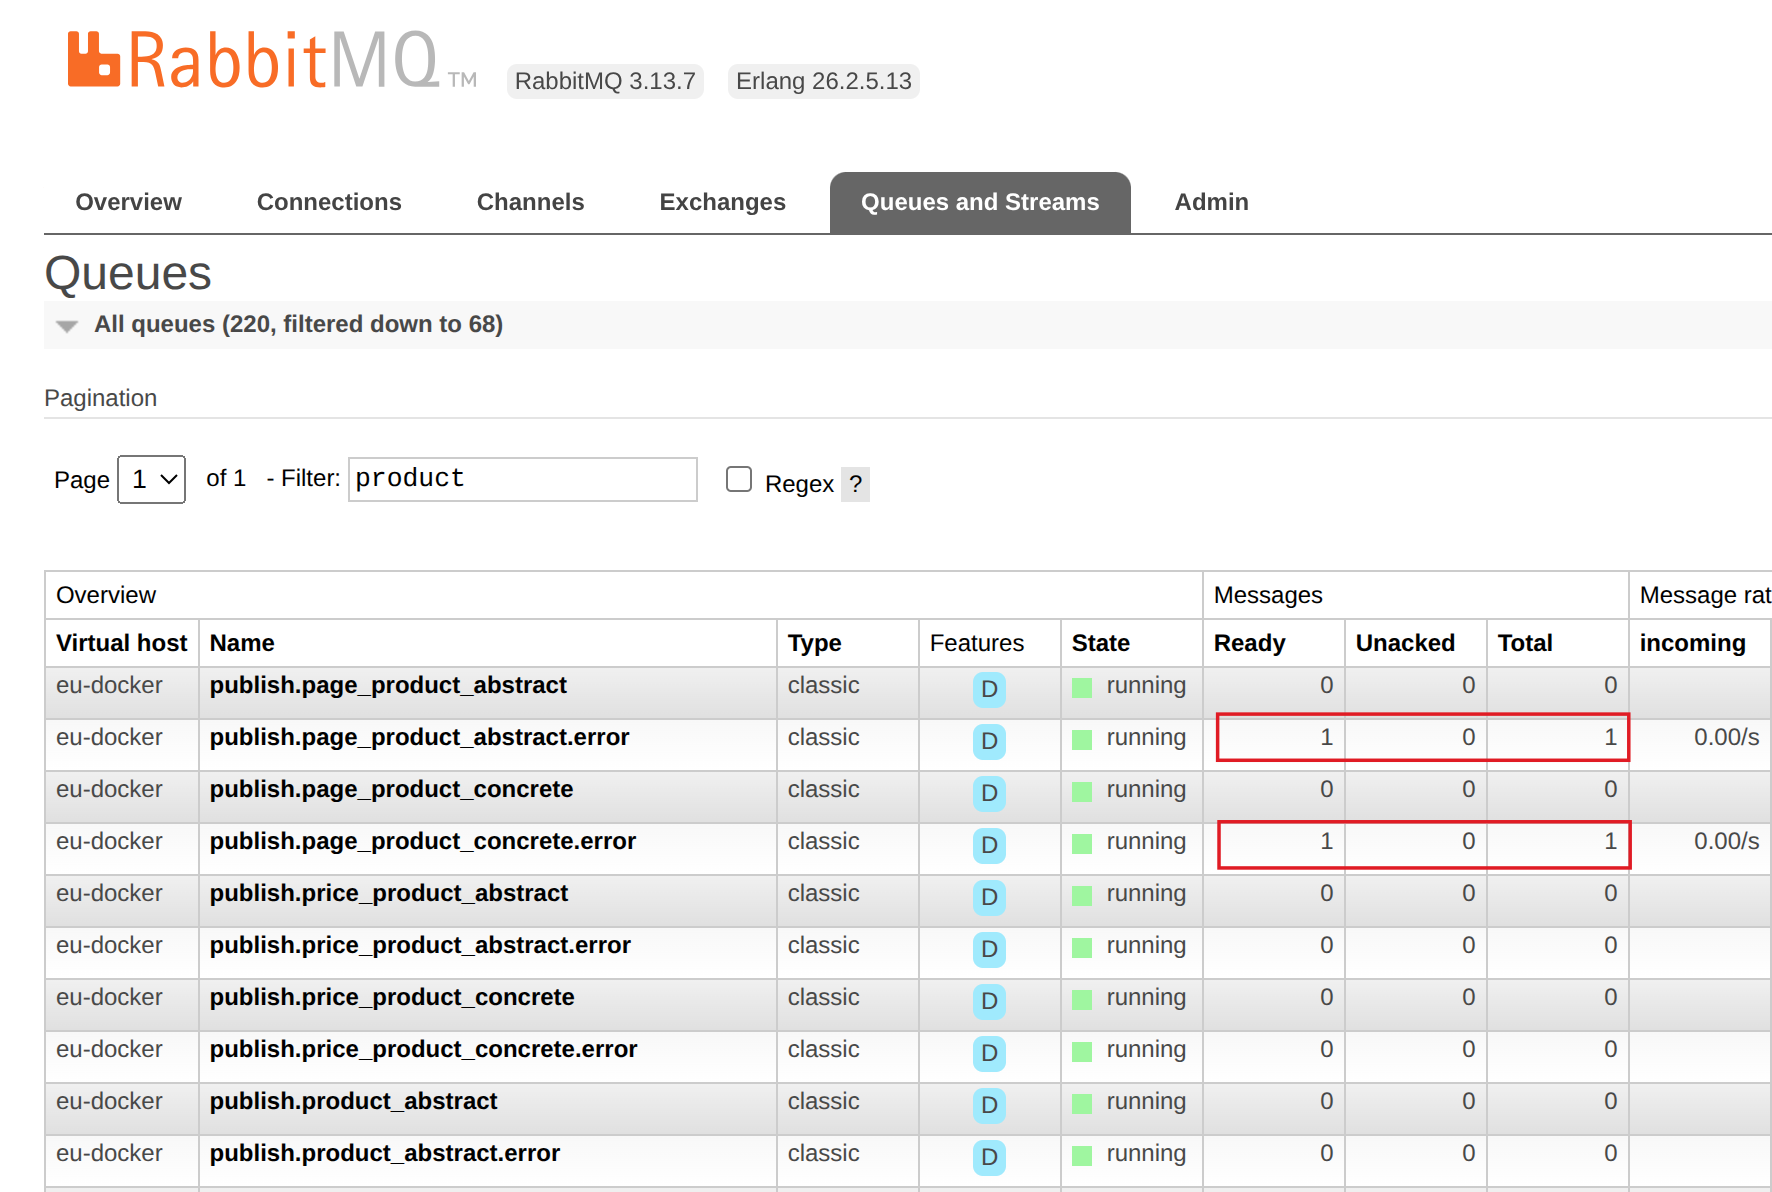Collapse the All queues section

68,326
